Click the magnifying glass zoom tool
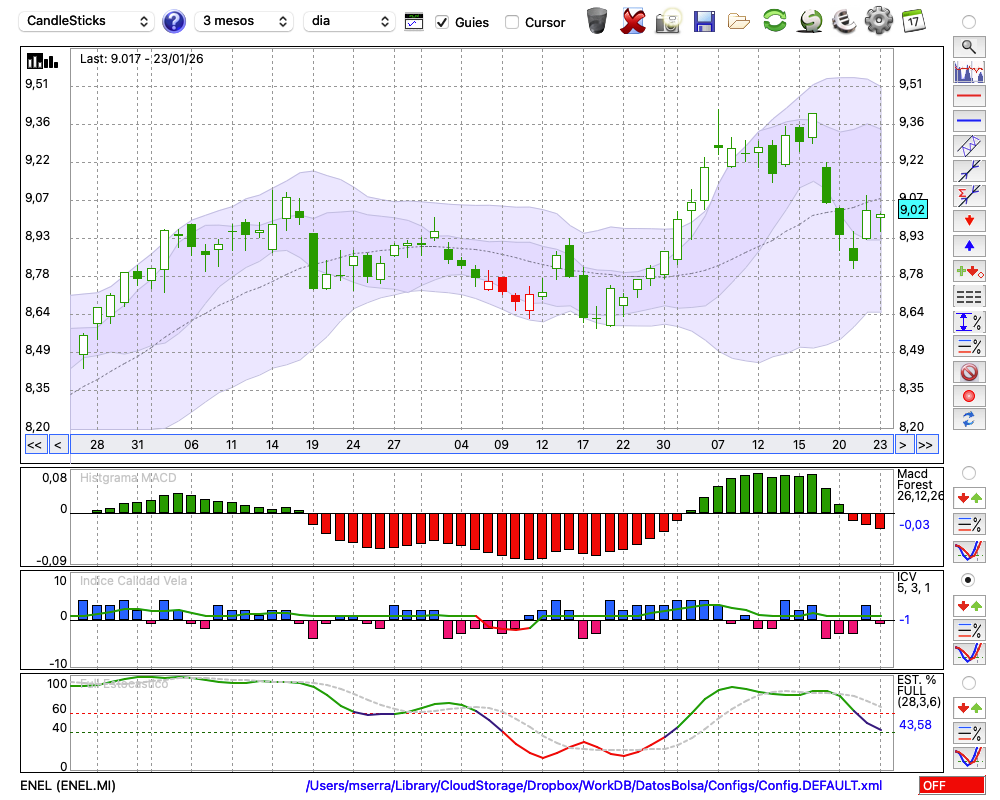 pos(968,46)
